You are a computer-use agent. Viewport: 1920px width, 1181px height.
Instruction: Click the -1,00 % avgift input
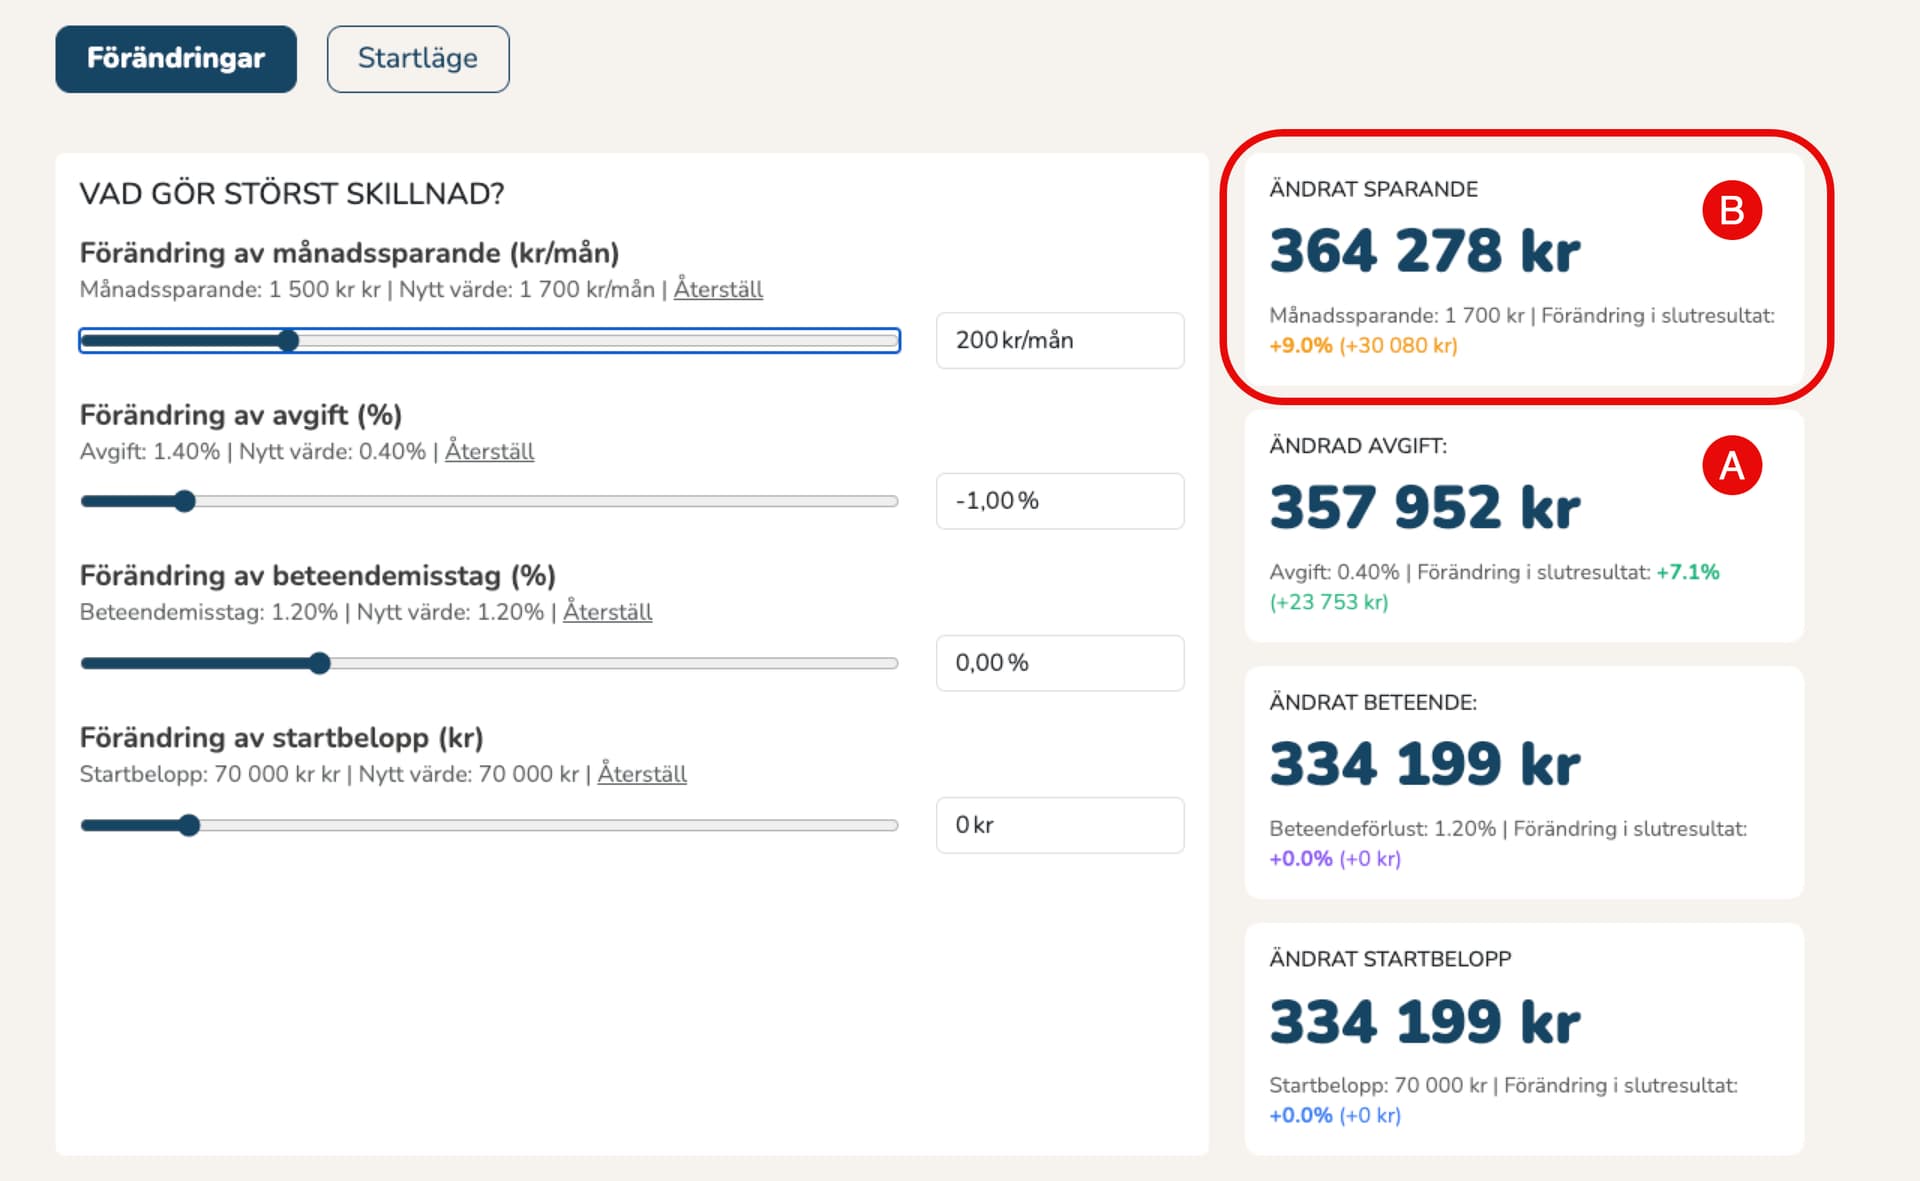(1060, 502)
